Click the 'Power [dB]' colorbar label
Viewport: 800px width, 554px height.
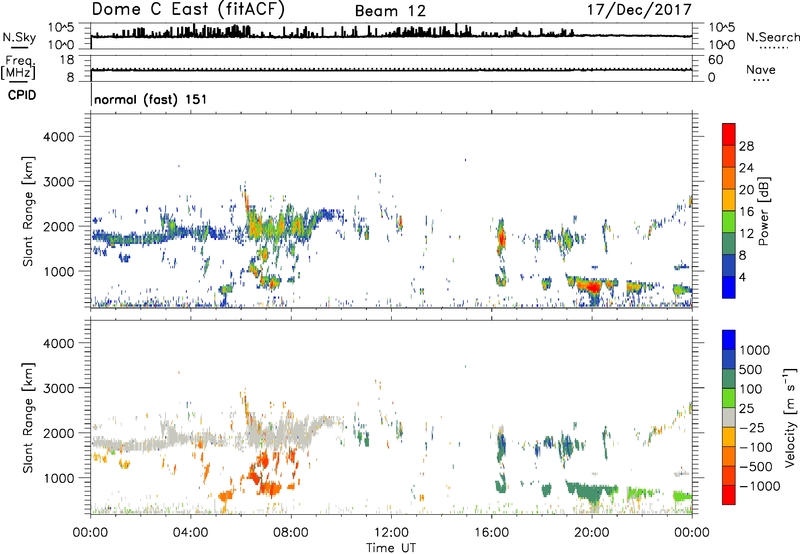[x=763, y=211]
